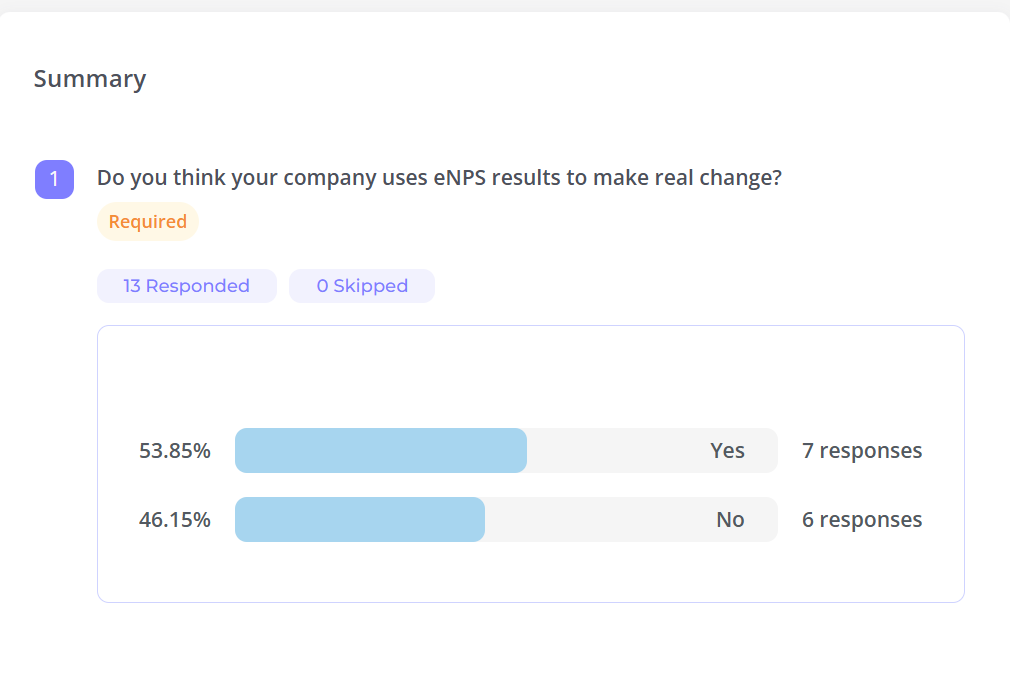The image size is (1010, 676).
Task: Click the question number 1 badge
Action: pyautogui.click(x=54, y=179)
